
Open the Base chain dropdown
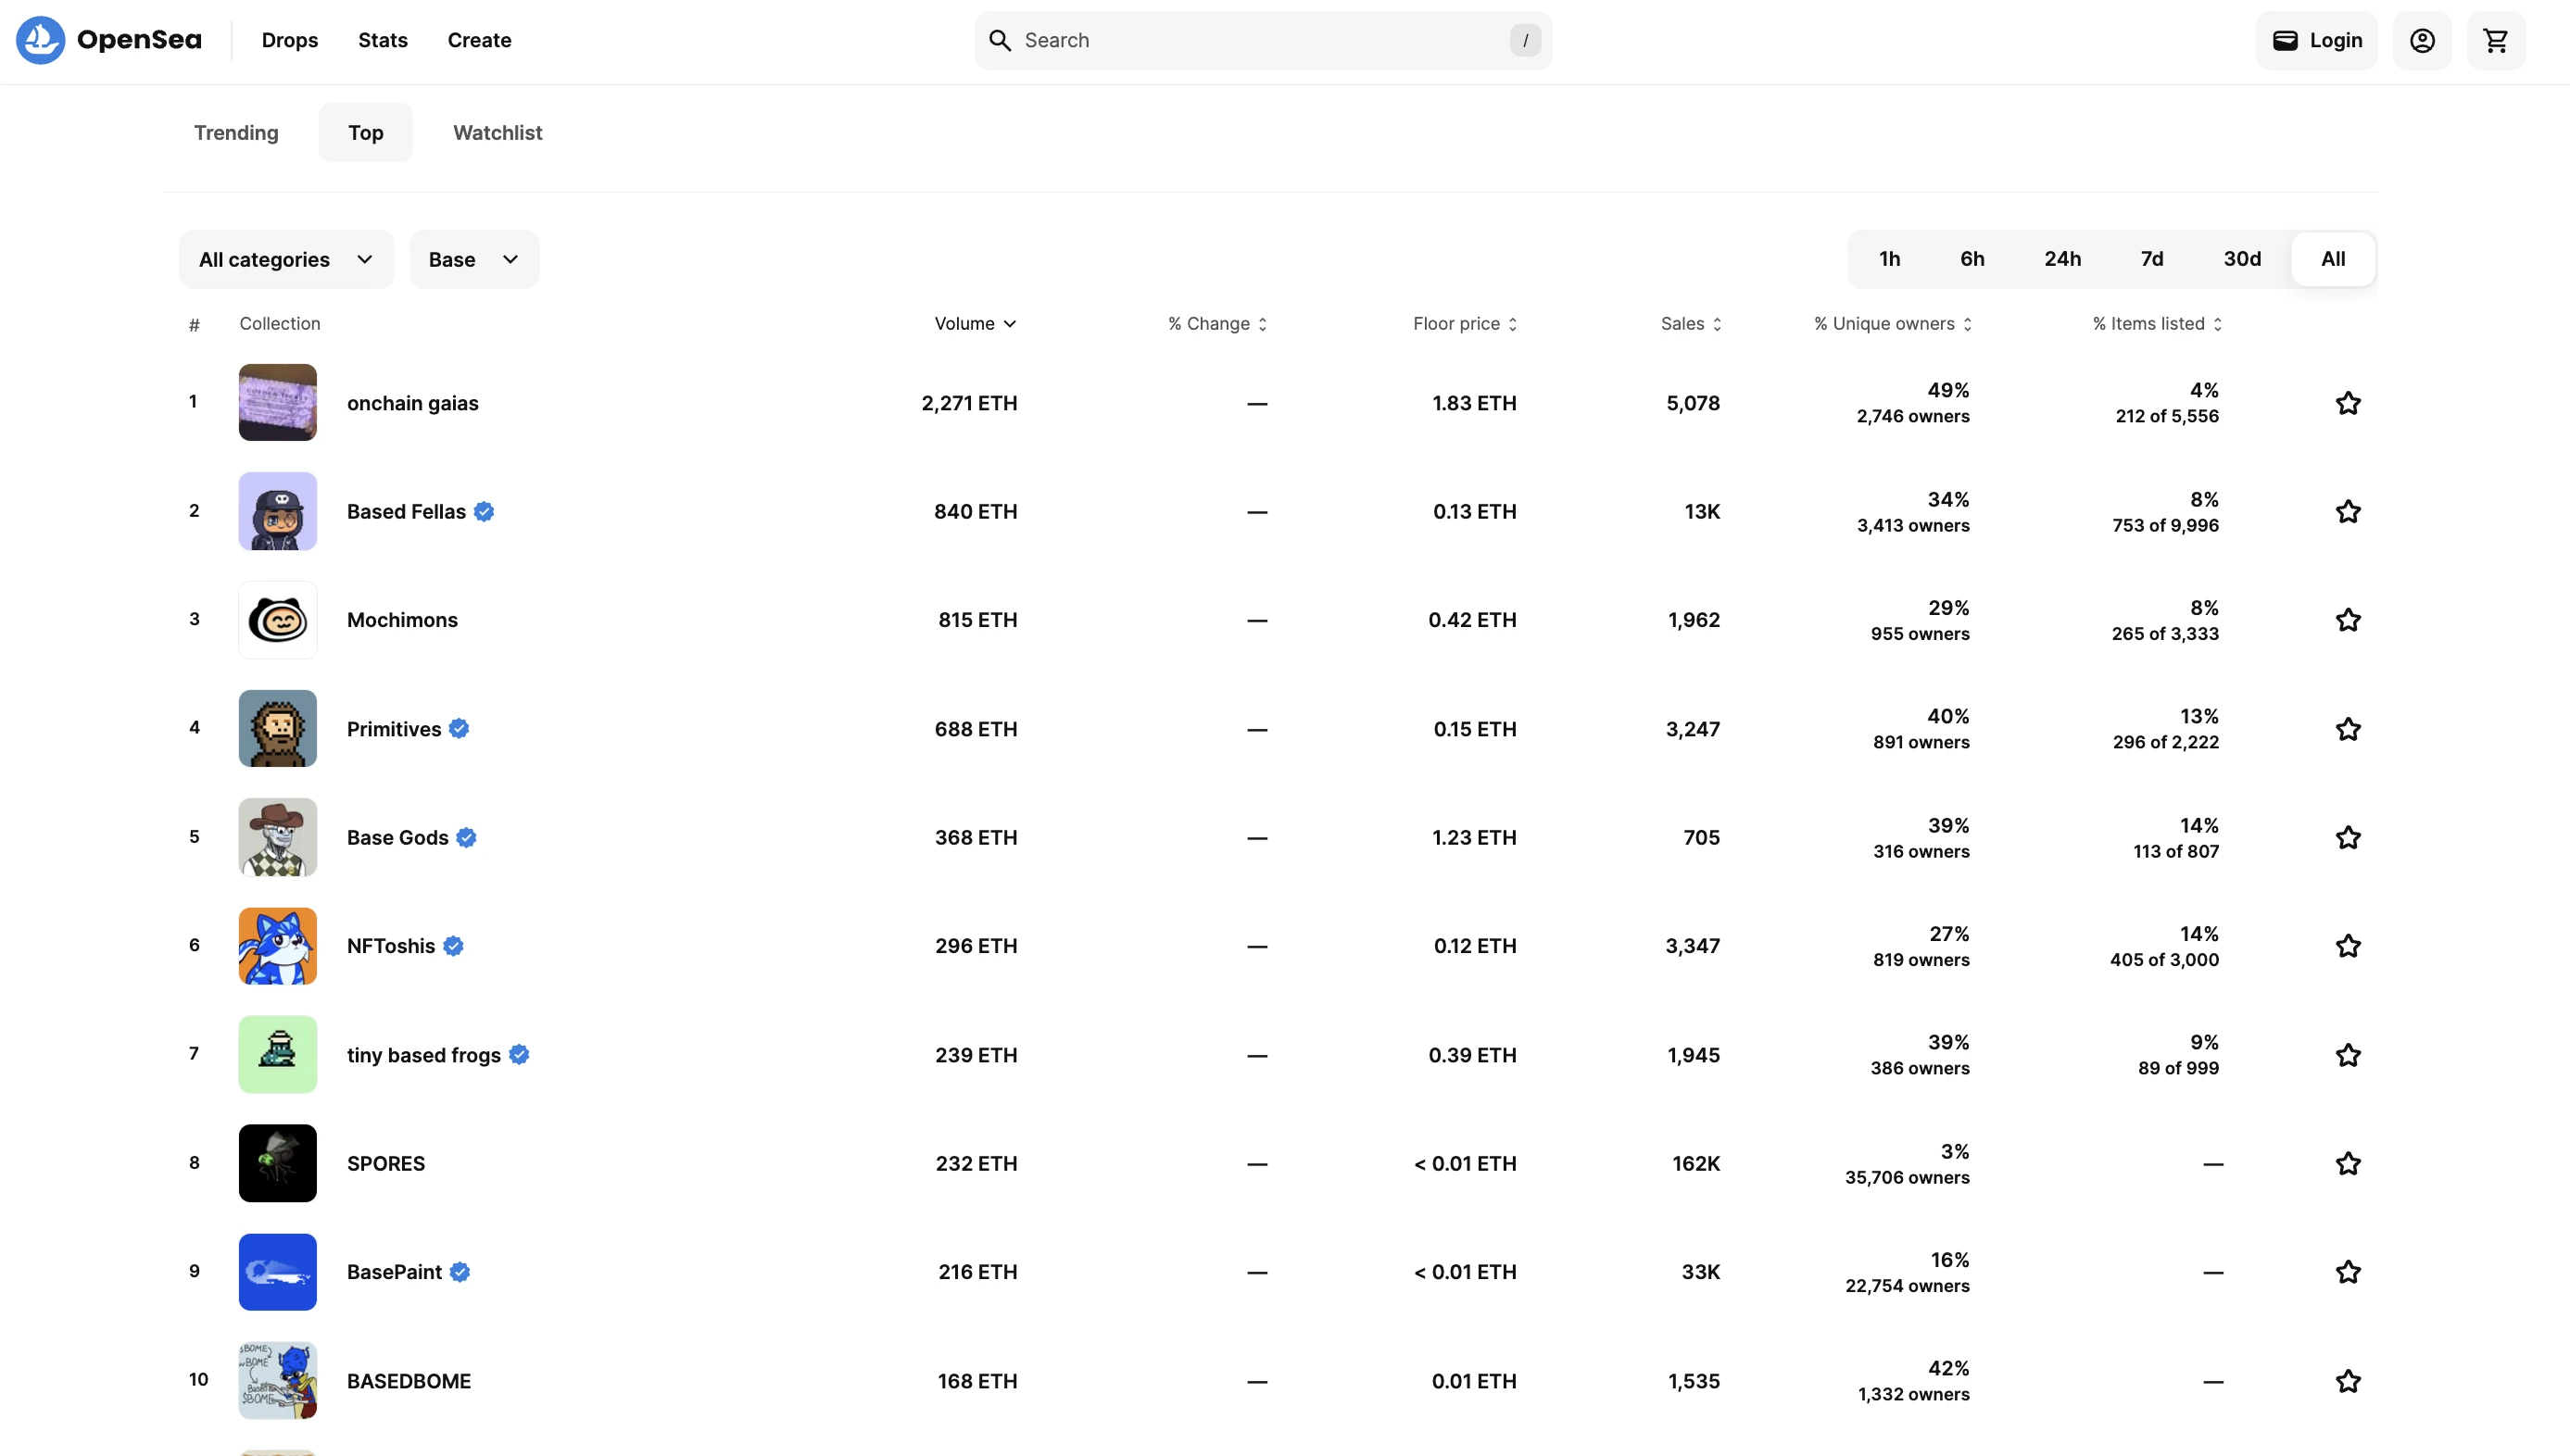(x=474, y=259)
